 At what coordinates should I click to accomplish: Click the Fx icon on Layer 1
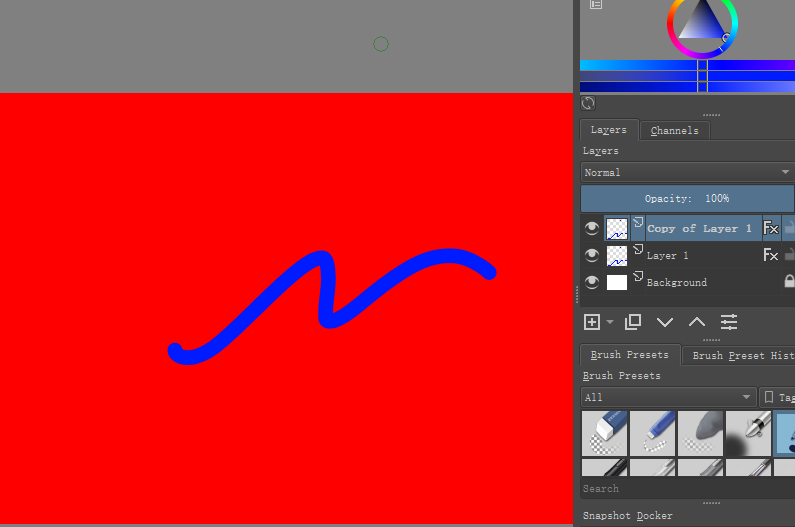tap(771, 255)
